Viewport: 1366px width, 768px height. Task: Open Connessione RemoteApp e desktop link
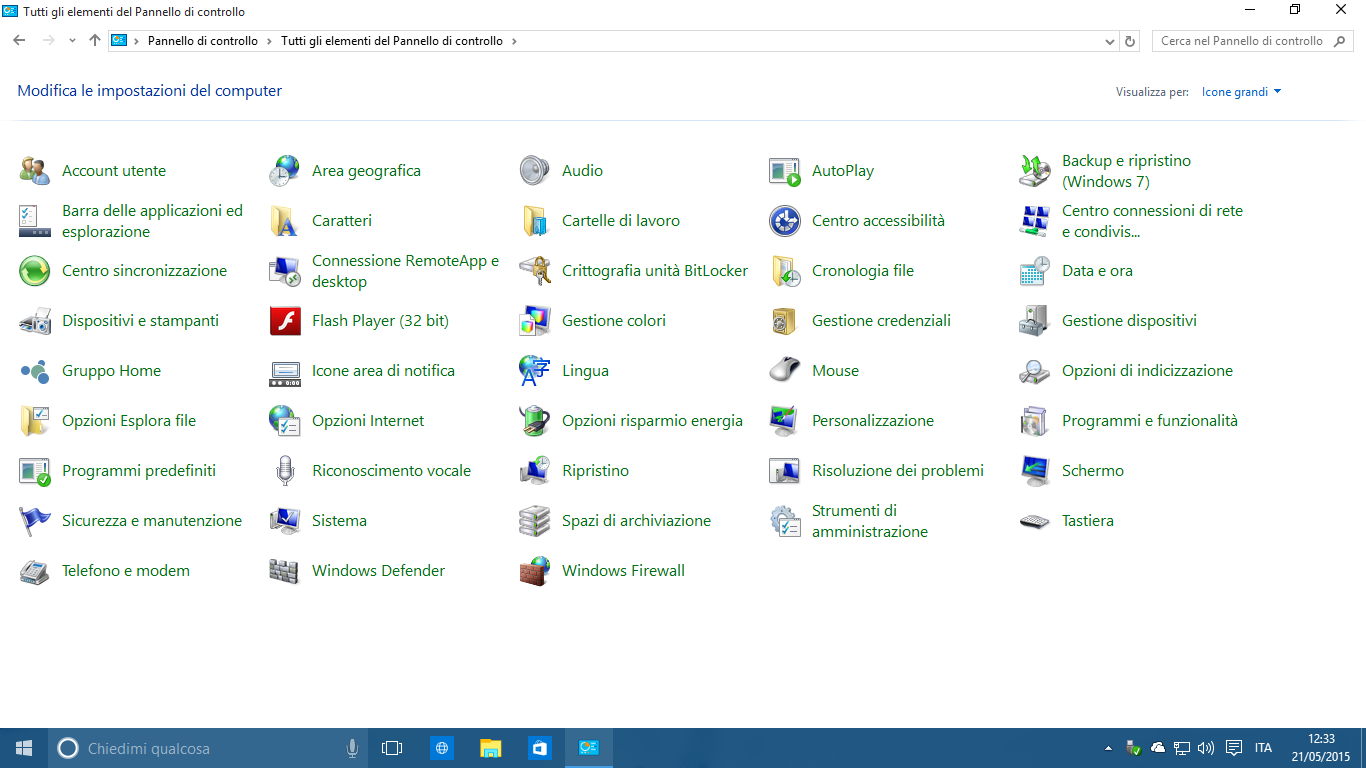[405, 271]
